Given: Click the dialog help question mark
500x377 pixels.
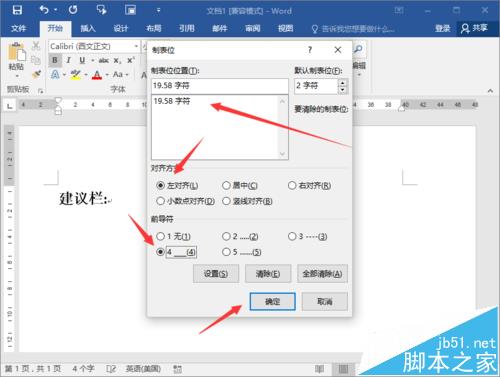Looking at the screenshot, I should click(x=310, y=50).
